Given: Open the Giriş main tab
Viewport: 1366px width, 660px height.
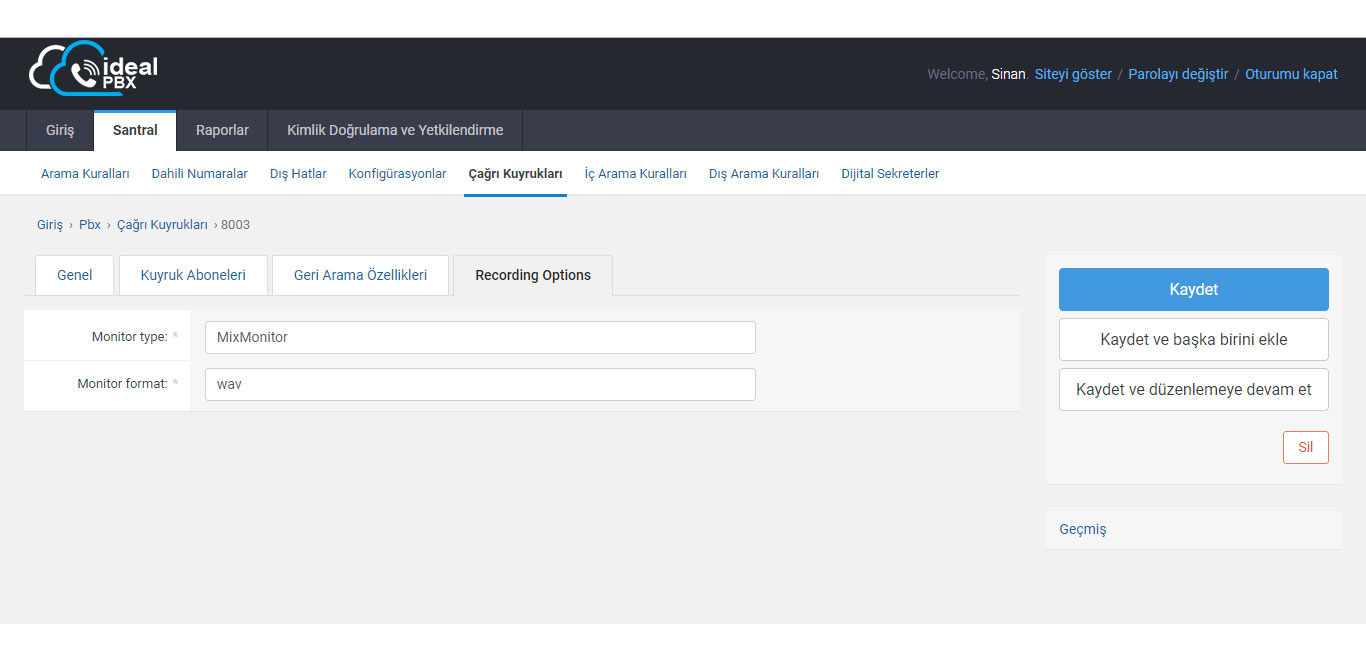Looking at the screenshot, I should [60, 130].
